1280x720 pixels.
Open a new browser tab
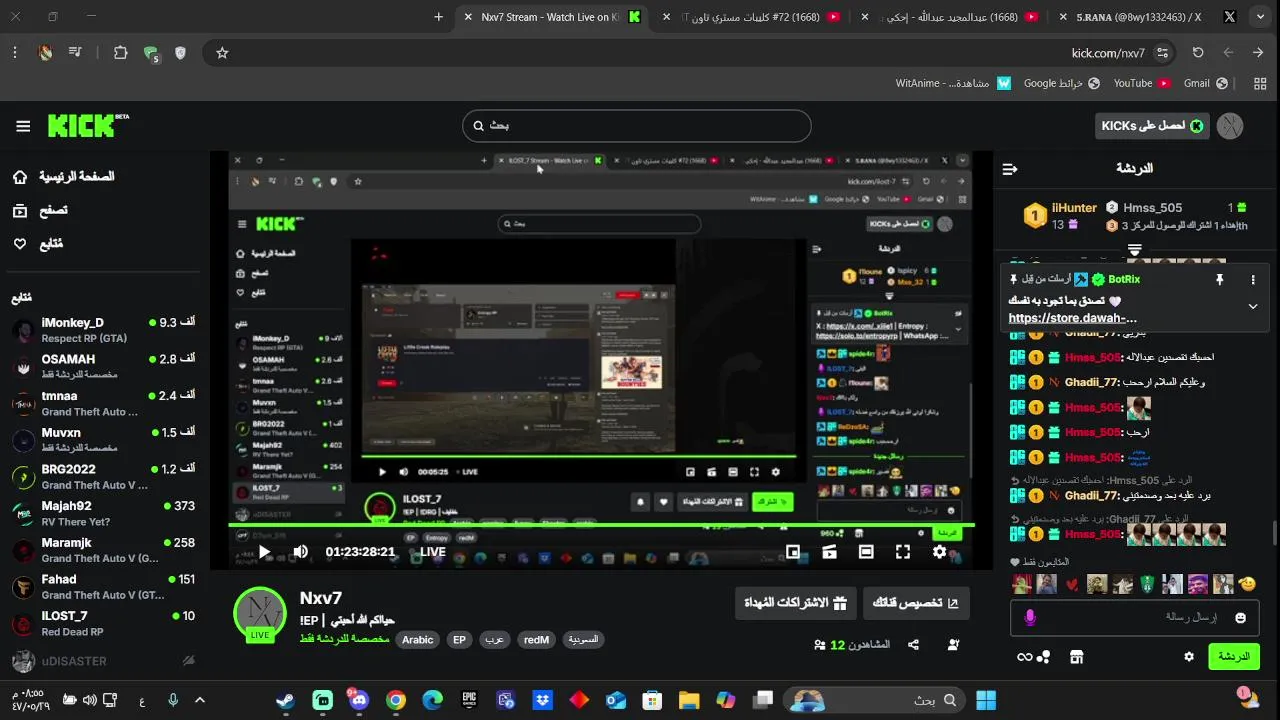coord(438,17)
